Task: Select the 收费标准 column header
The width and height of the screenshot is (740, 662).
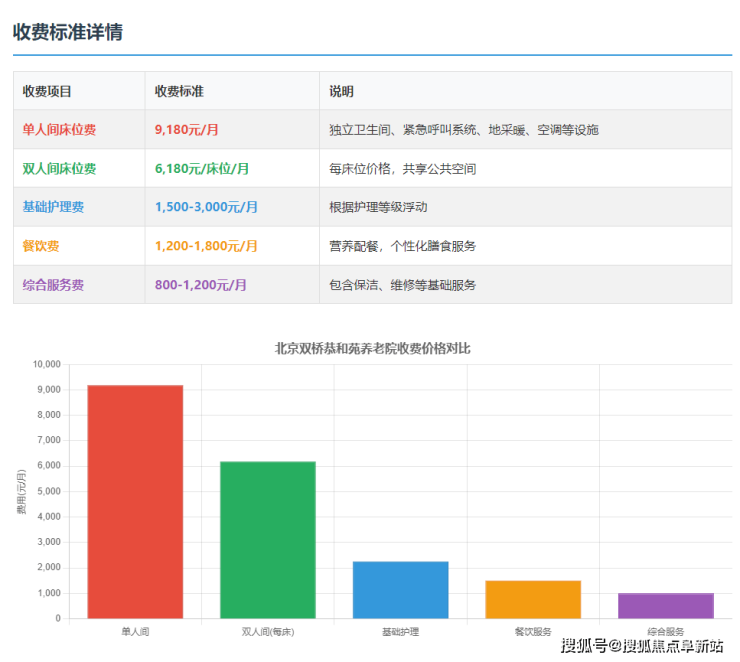Action: pyautogui.click(x=179, y=91)
